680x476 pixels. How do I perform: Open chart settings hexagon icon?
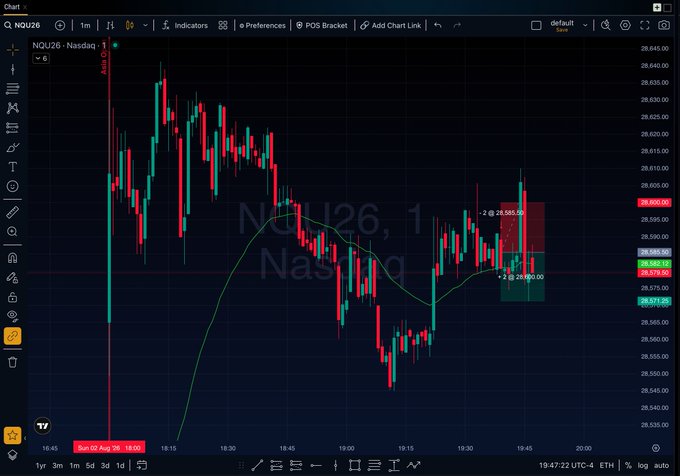click(x=625, y=25)
